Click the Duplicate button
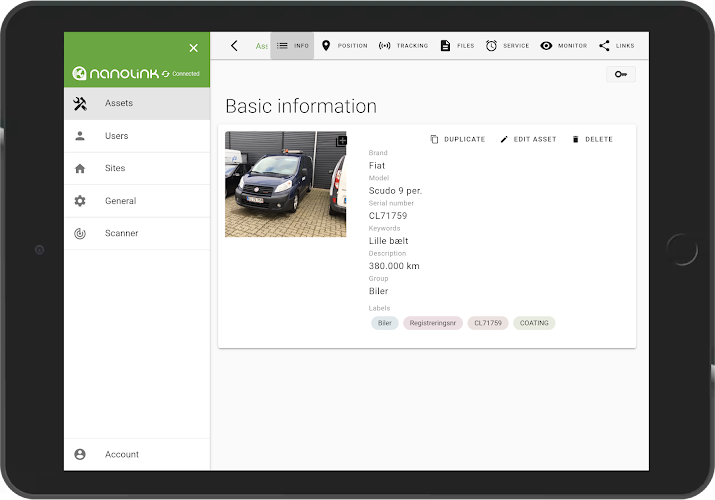 tap(457, 139)
